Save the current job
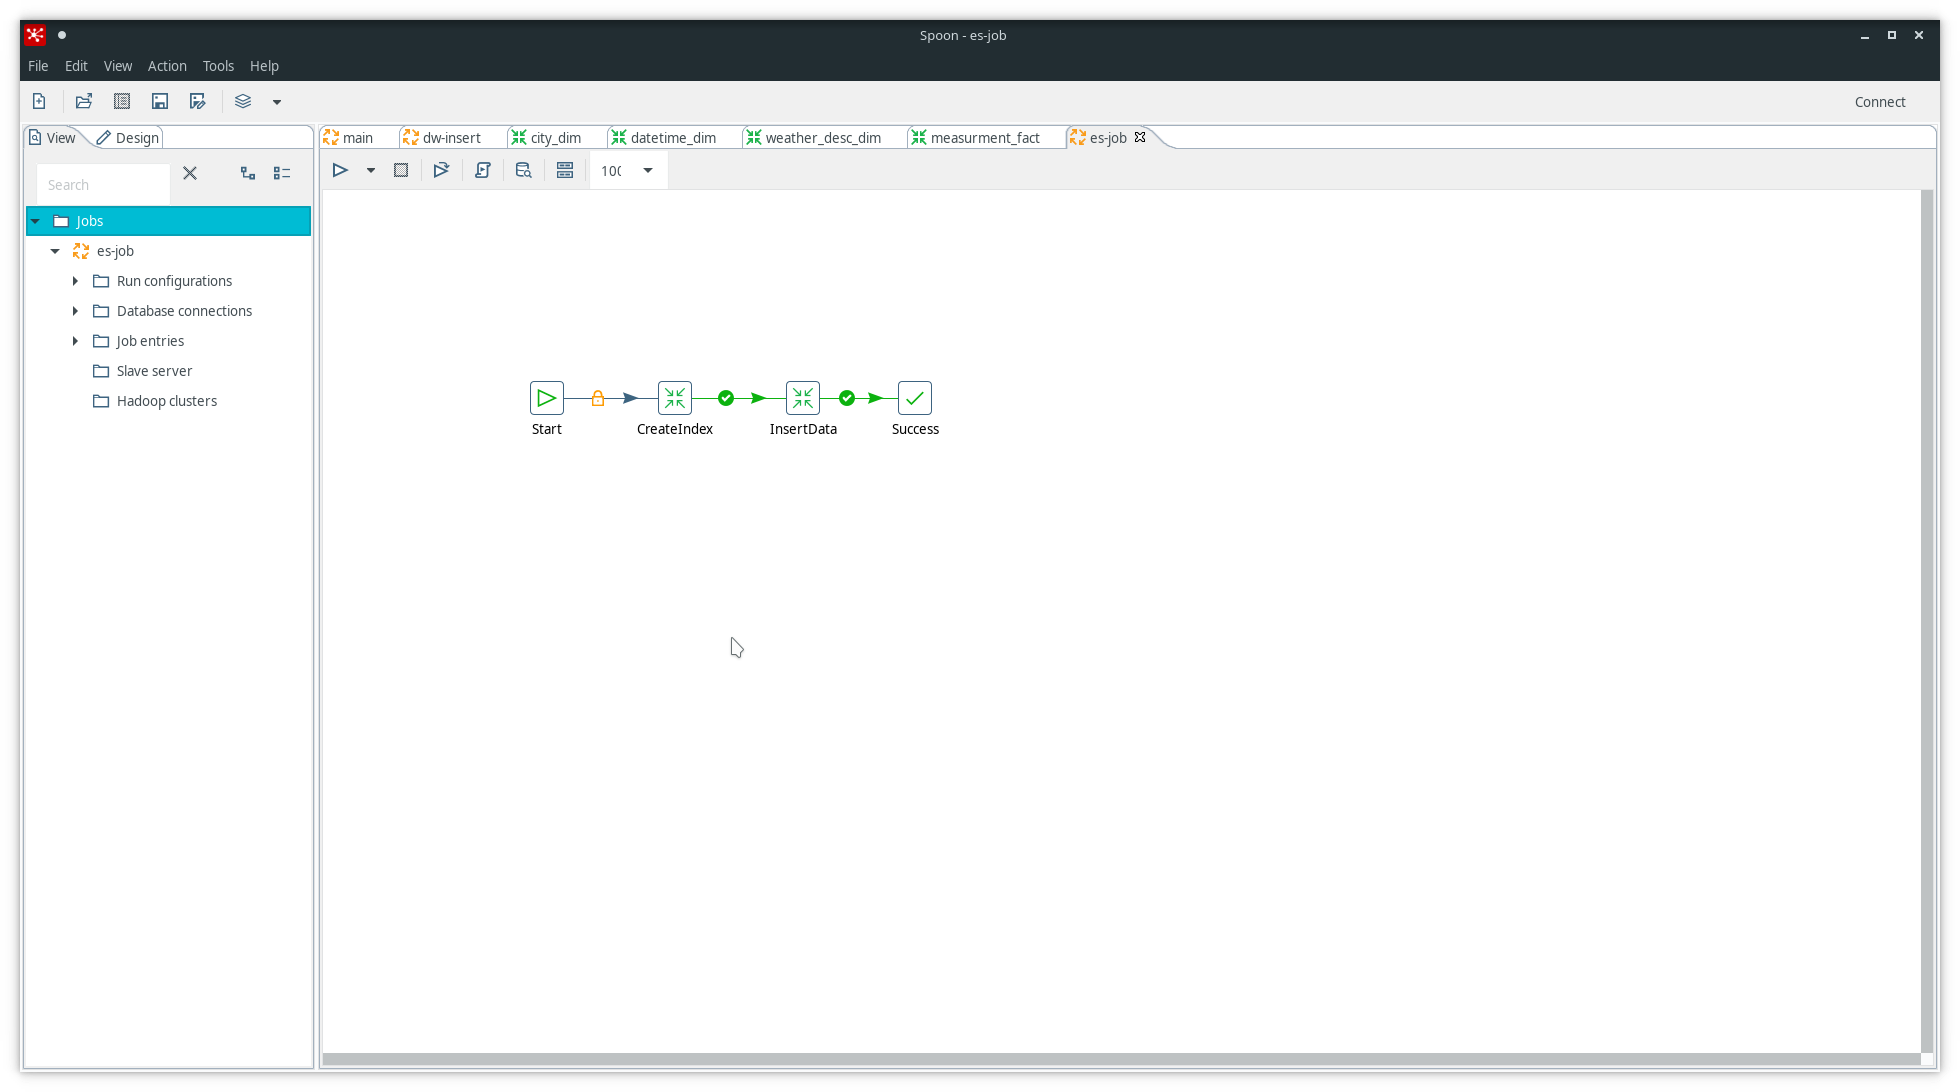1960x1092 pixels. point(160,101)
